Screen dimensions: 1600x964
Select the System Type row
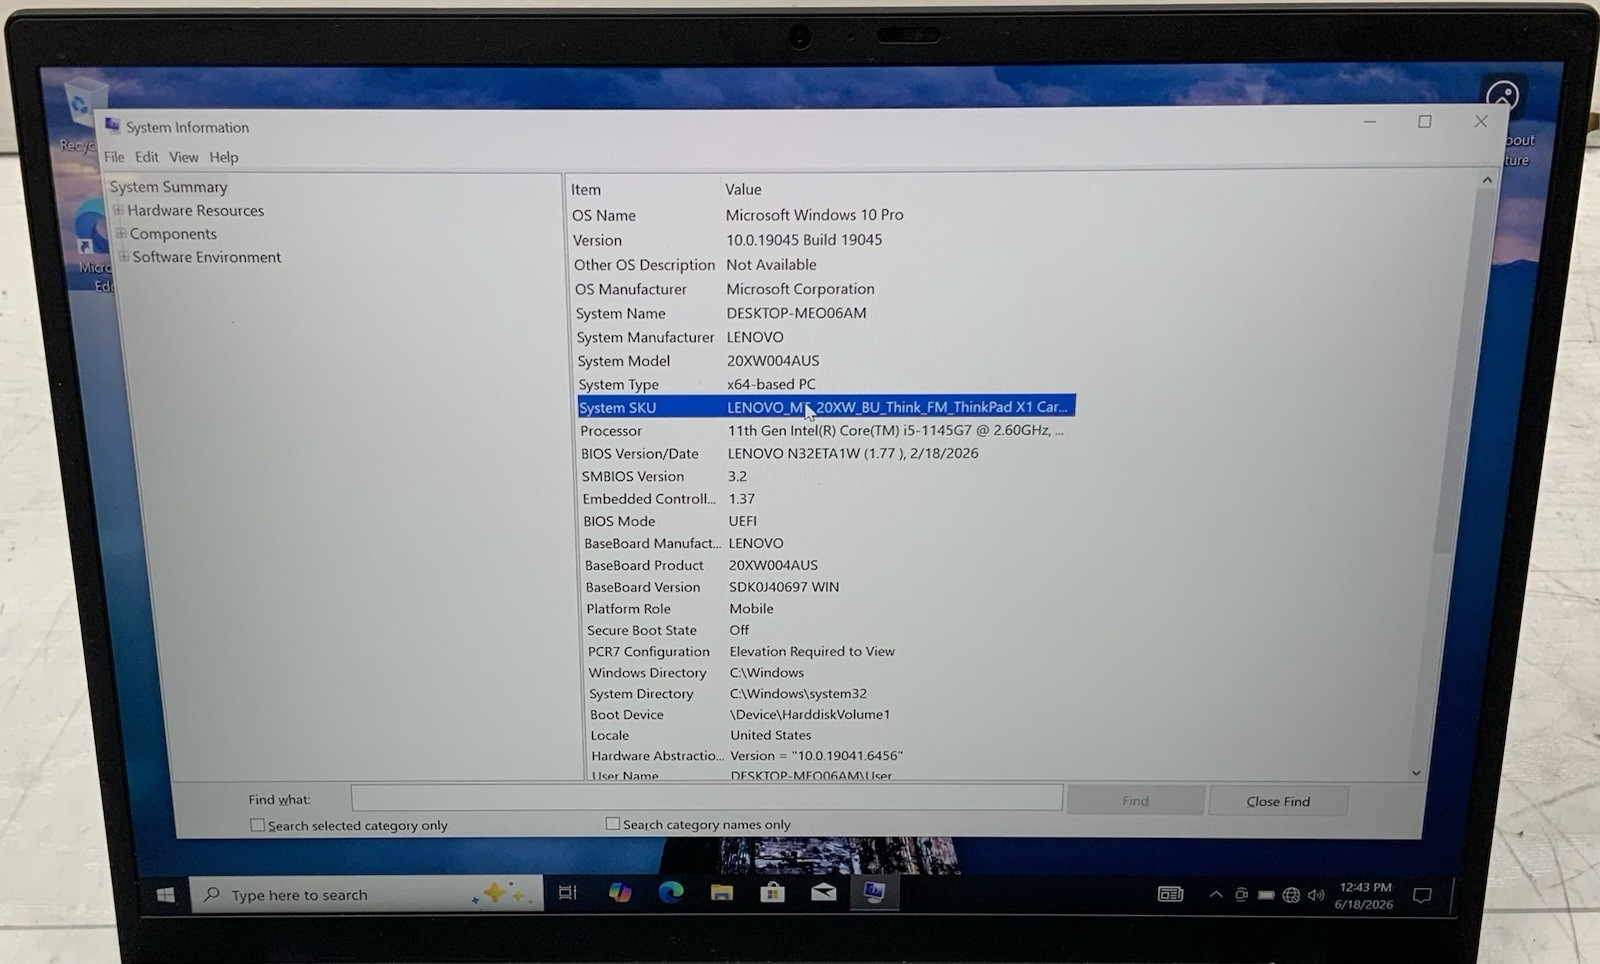pyautogui.click(x=697, y=384)
